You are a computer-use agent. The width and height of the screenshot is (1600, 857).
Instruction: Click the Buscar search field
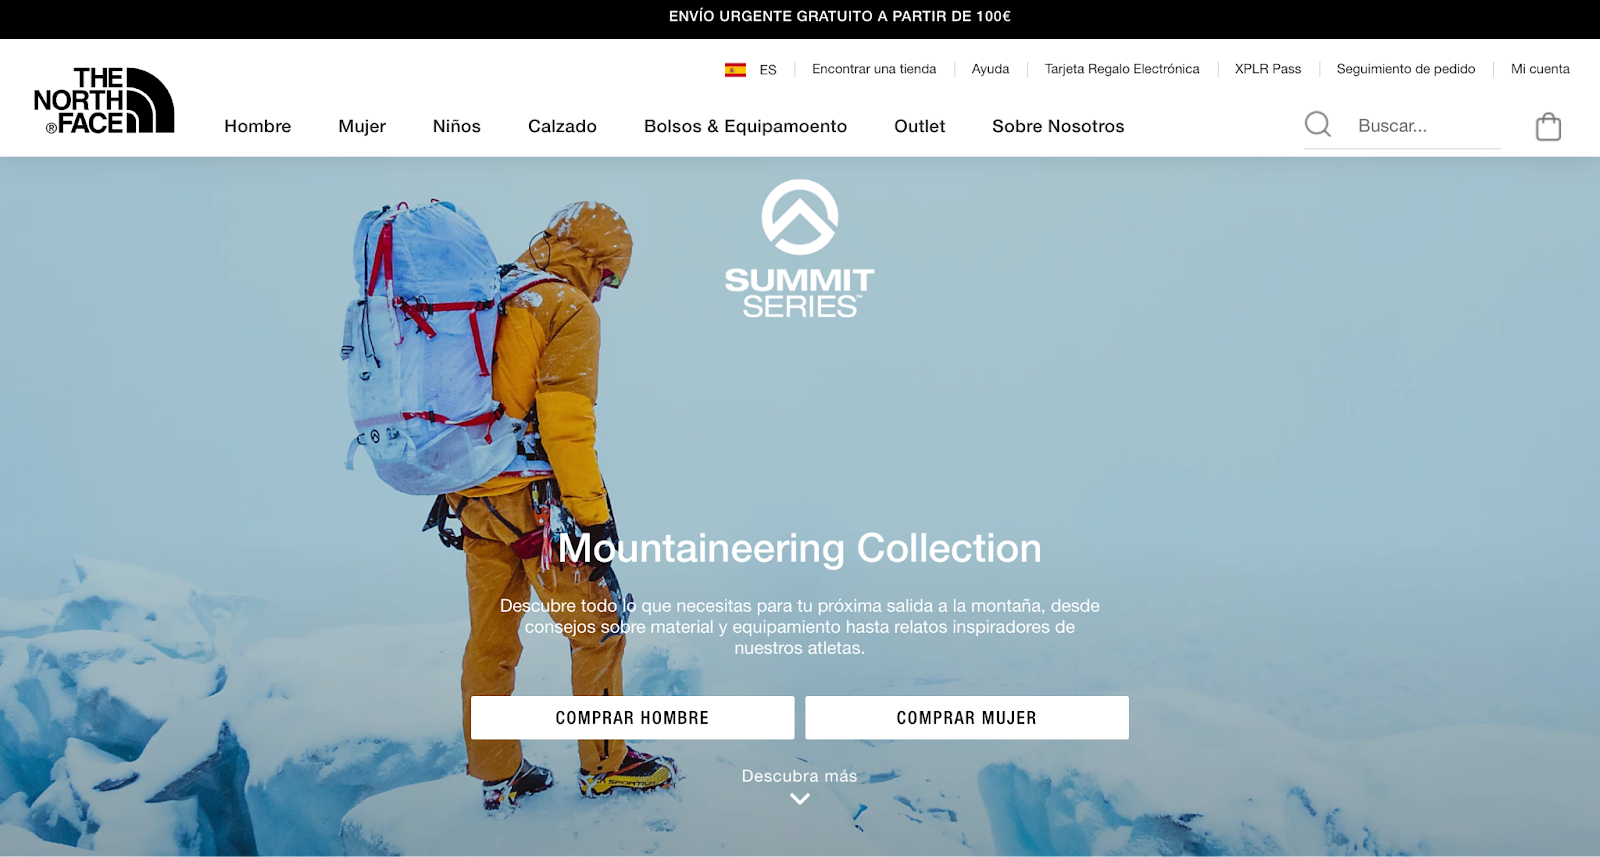(1428, 126)
